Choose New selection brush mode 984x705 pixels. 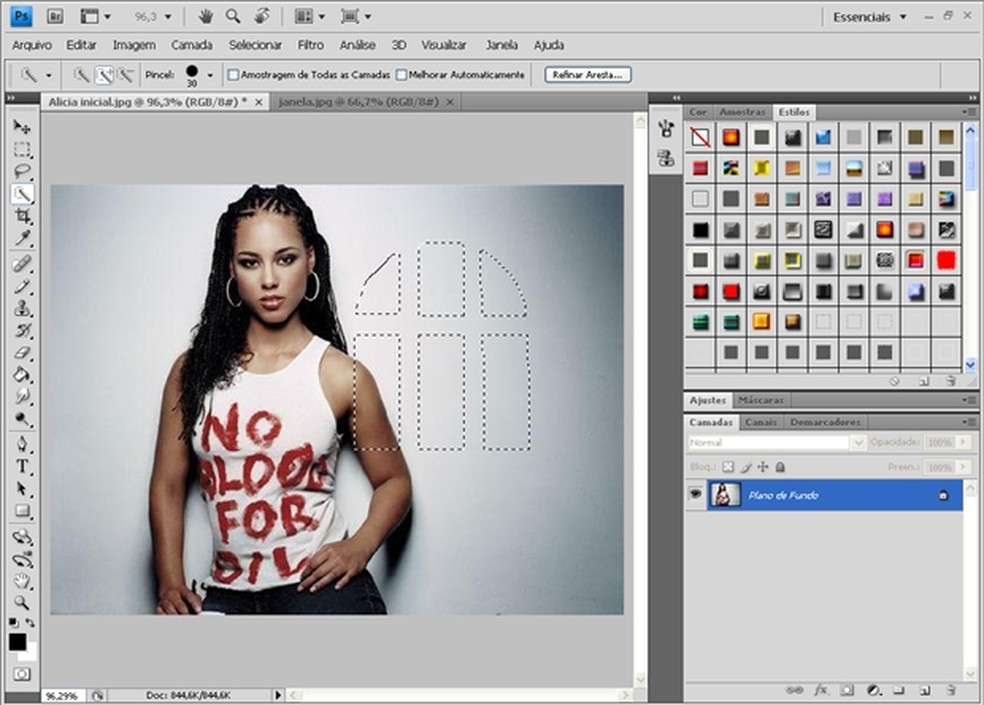pos(82,75)
